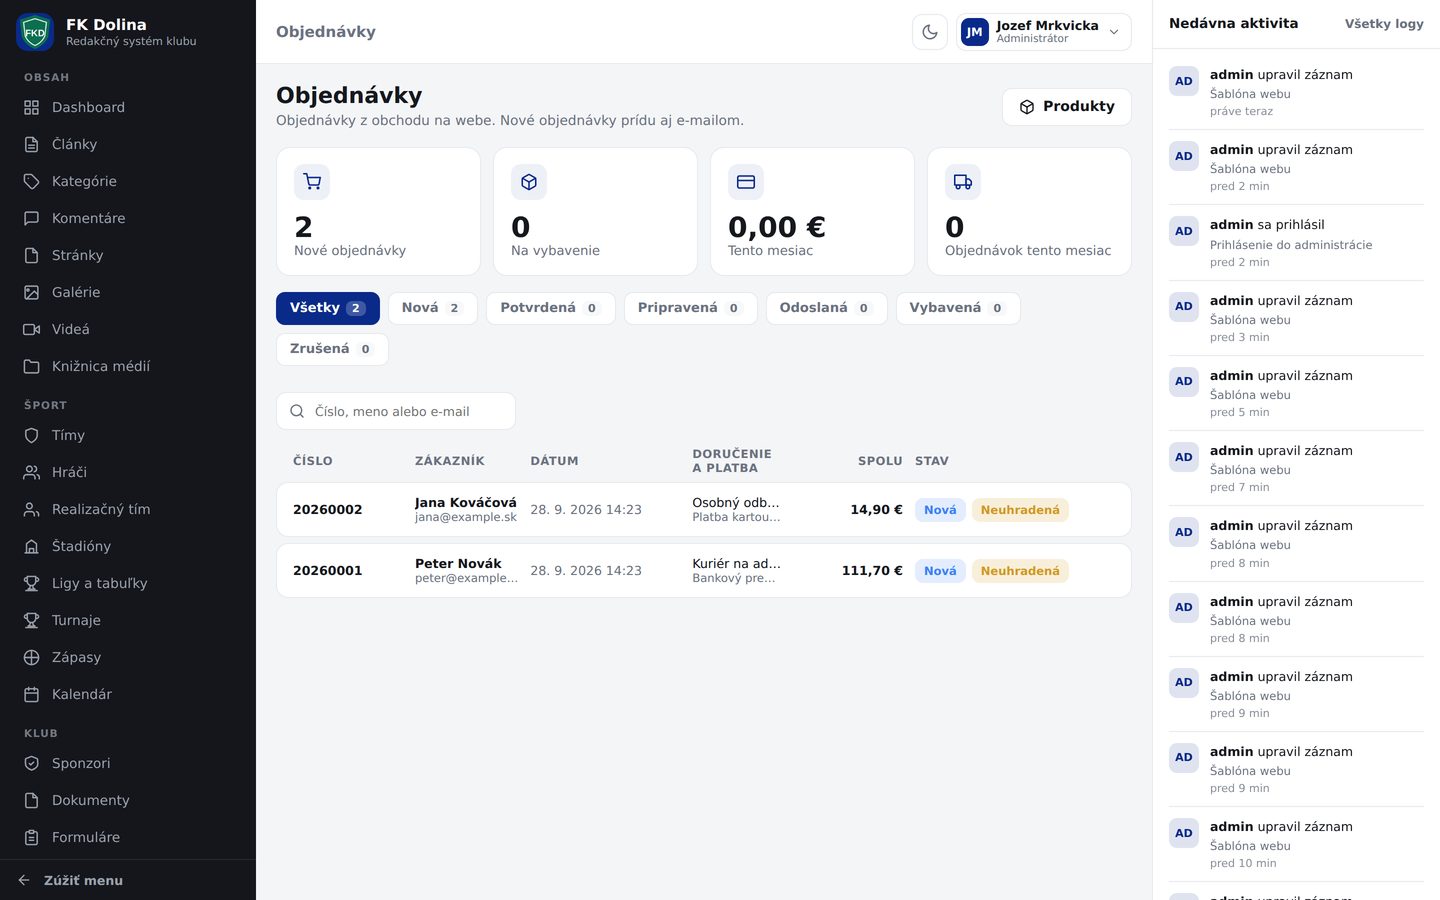Click the Knižnica médií folder icon

31,366
